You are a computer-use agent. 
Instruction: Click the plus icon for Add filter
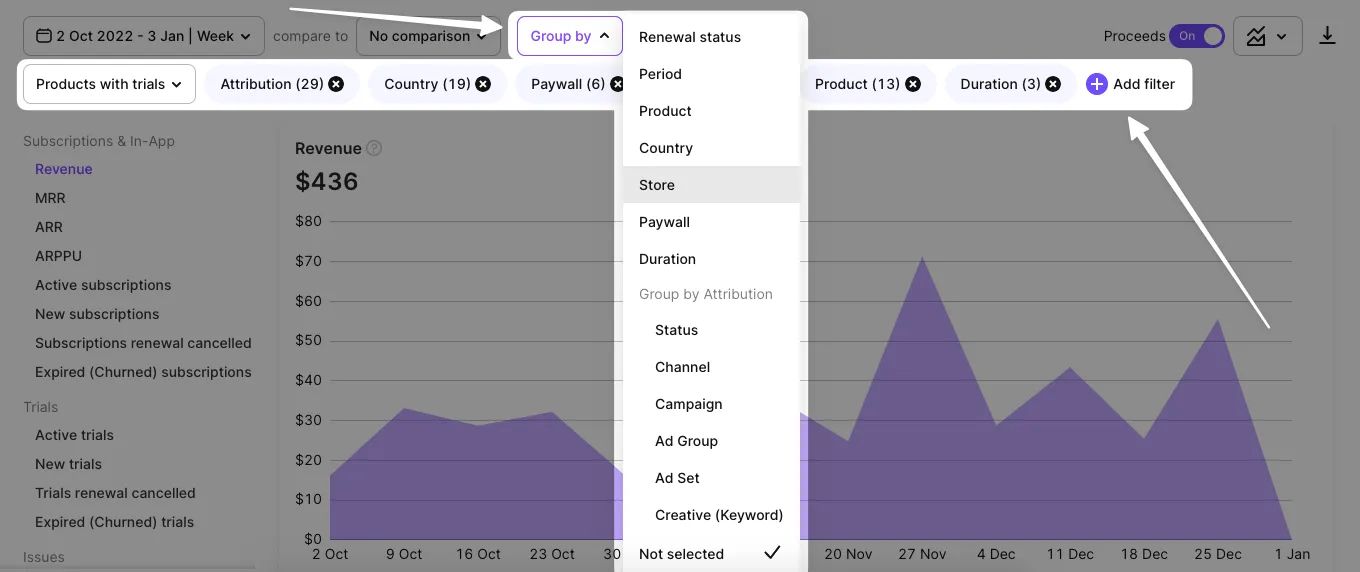point(1097,84)
